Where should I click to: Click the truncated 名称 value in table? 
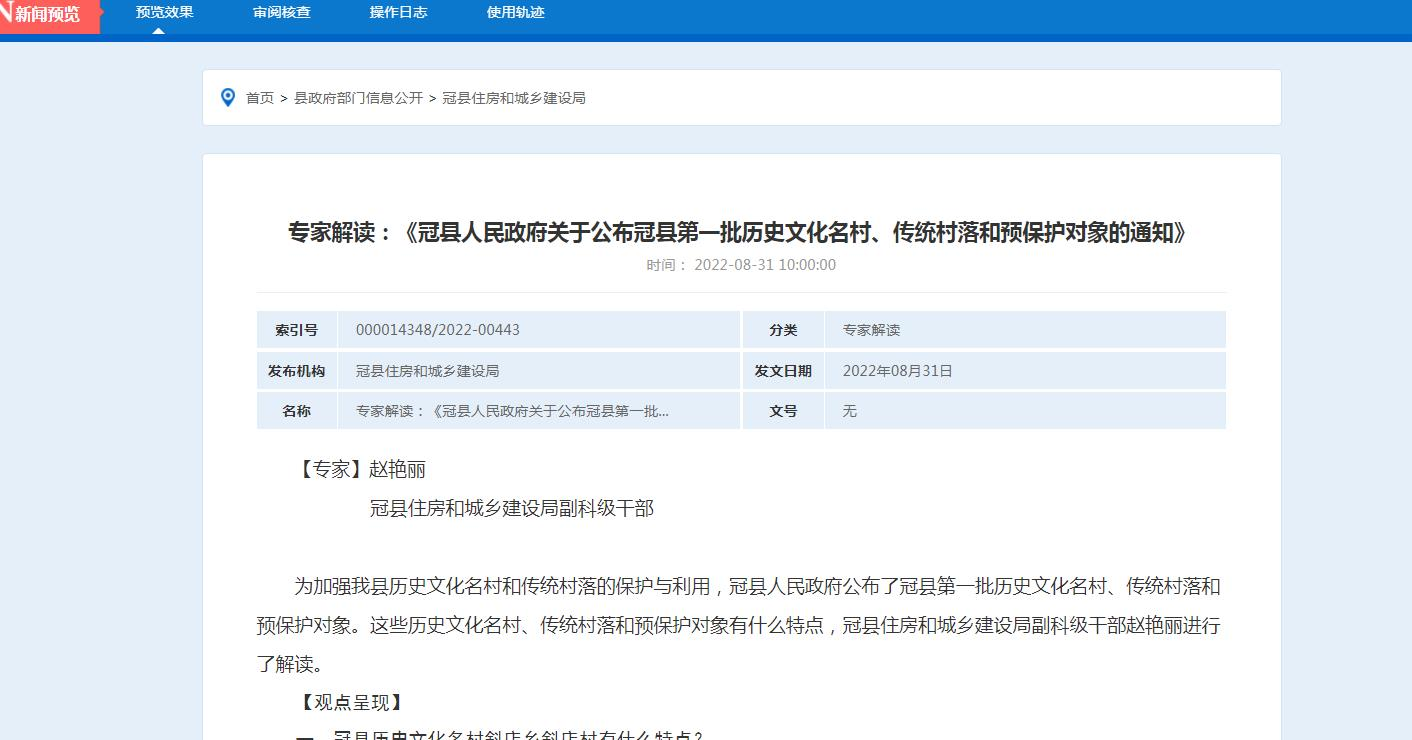click(513, 411)
